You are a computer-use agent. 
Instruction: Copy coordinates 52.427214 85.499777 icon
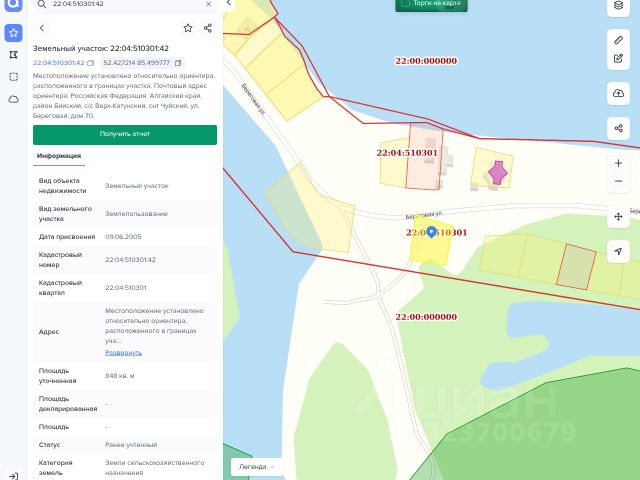pos(178,63)
